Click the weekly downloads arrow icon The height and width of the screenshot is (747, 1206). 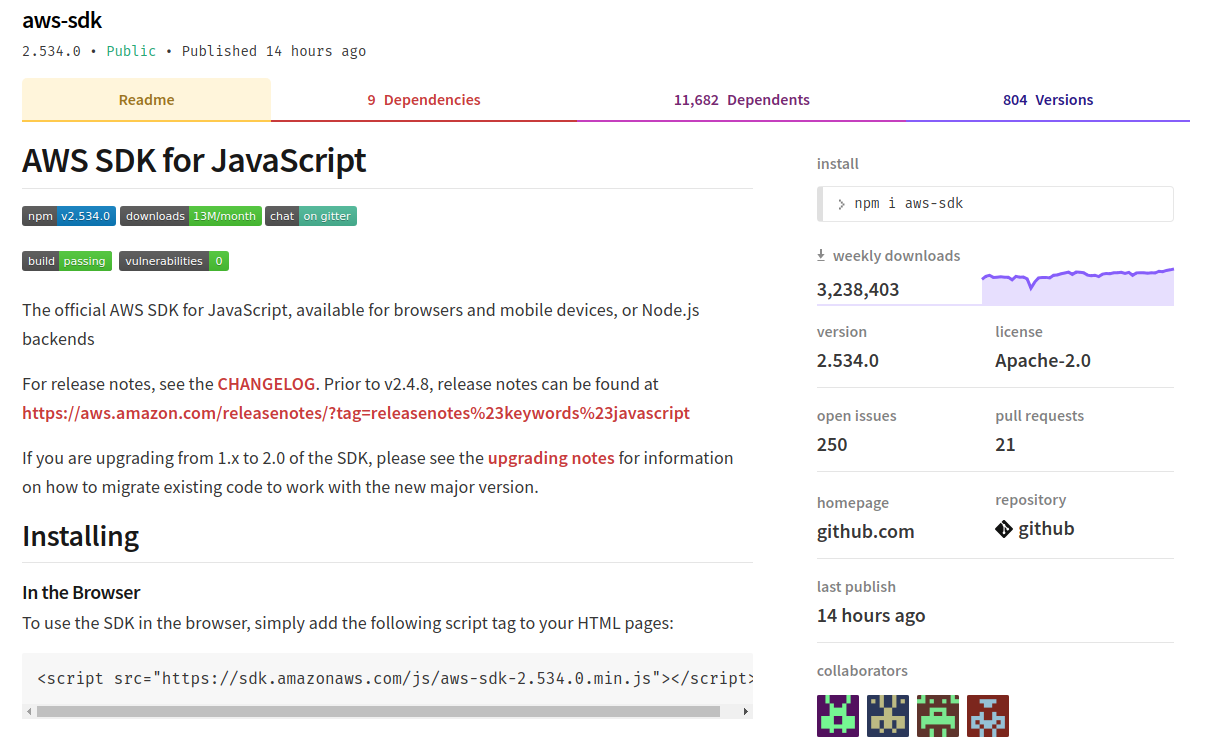(x=822, y=256)
